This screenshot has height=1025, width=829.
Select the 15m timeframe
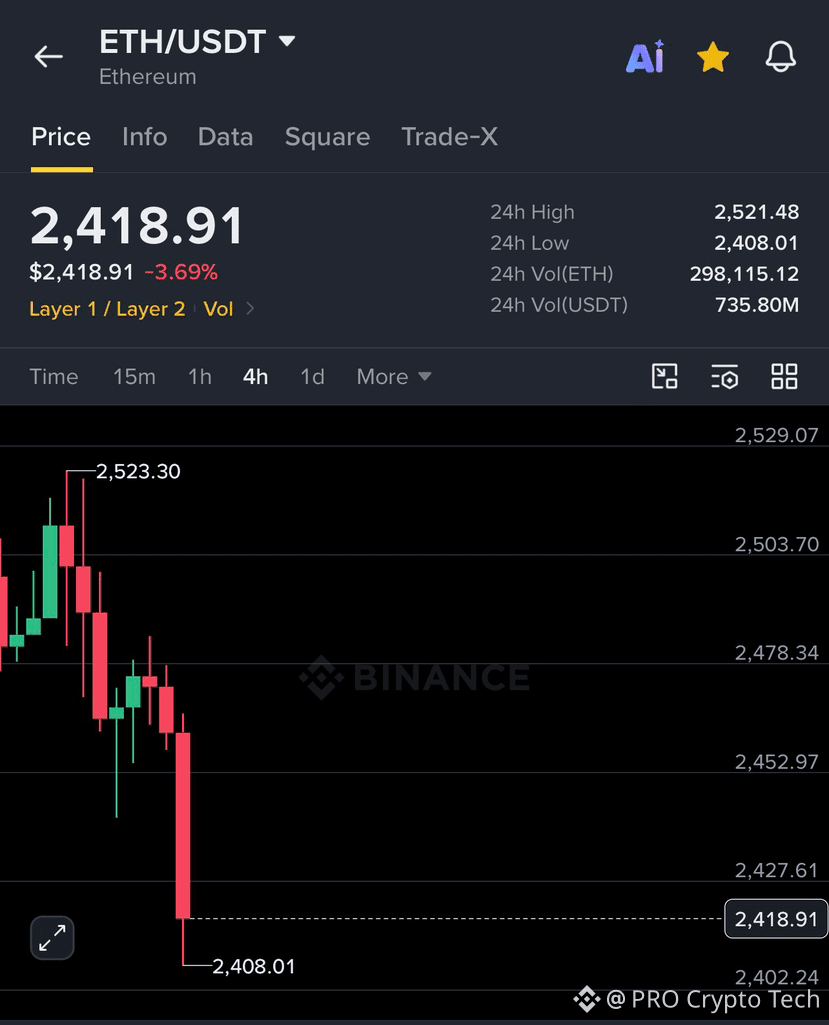tap(134, 377)
